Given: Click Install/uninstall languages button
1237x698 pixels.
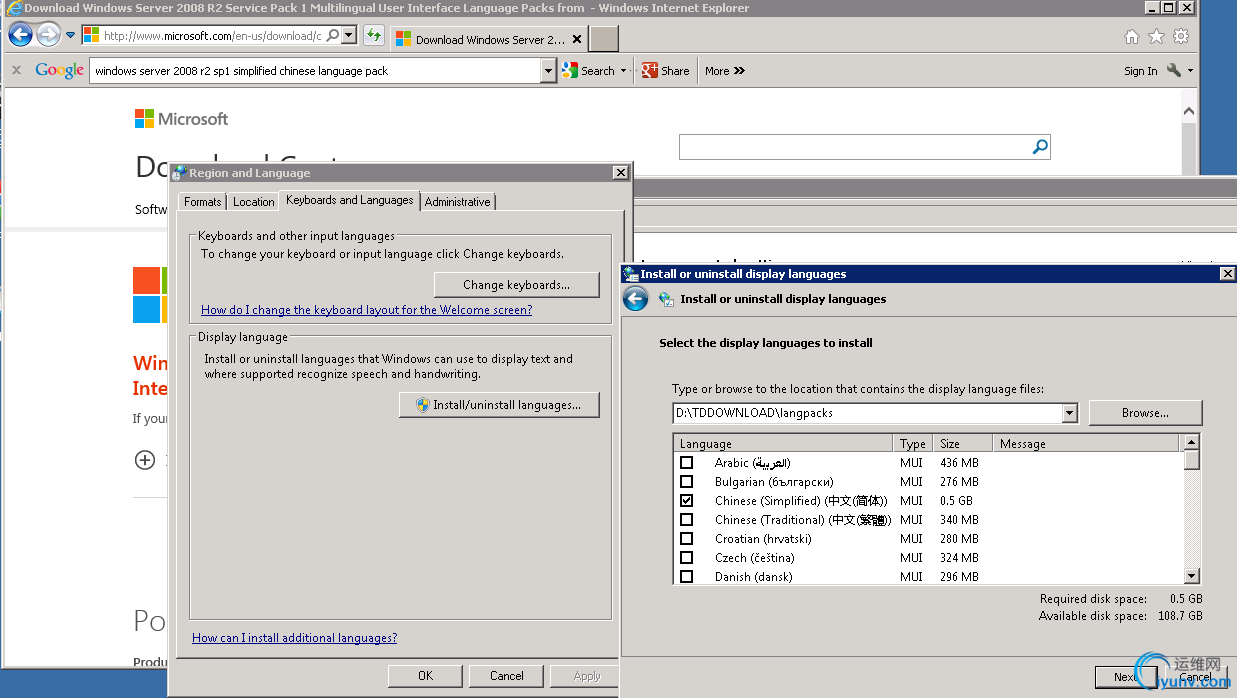Looking at the screenshot, I should click(x=499, y=405).
